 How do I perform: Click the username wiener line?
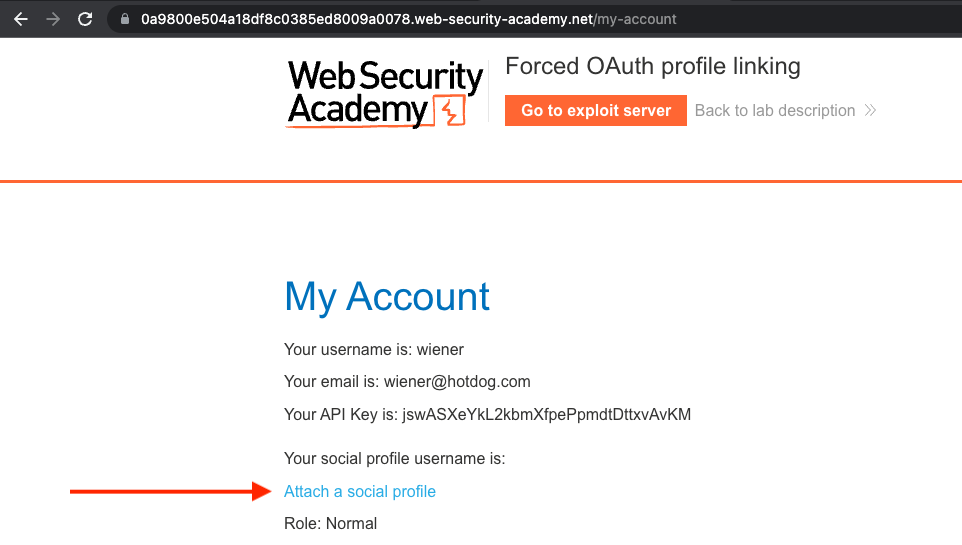coord(374,350)
